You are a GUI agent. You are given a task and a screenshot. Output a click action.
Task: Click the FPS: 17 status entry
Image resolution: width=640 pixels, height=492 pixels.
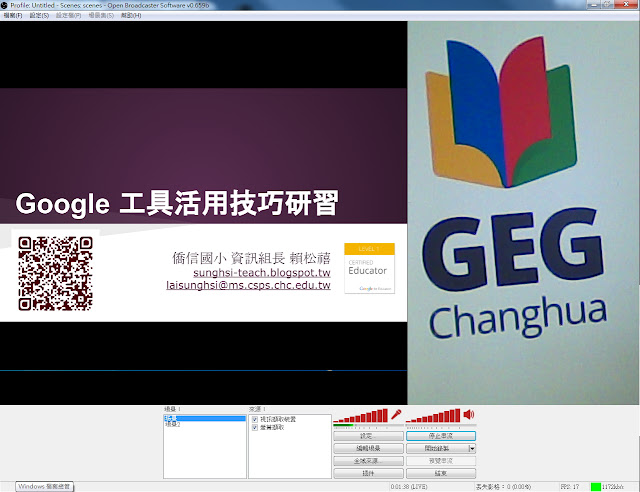coord(570,487)
